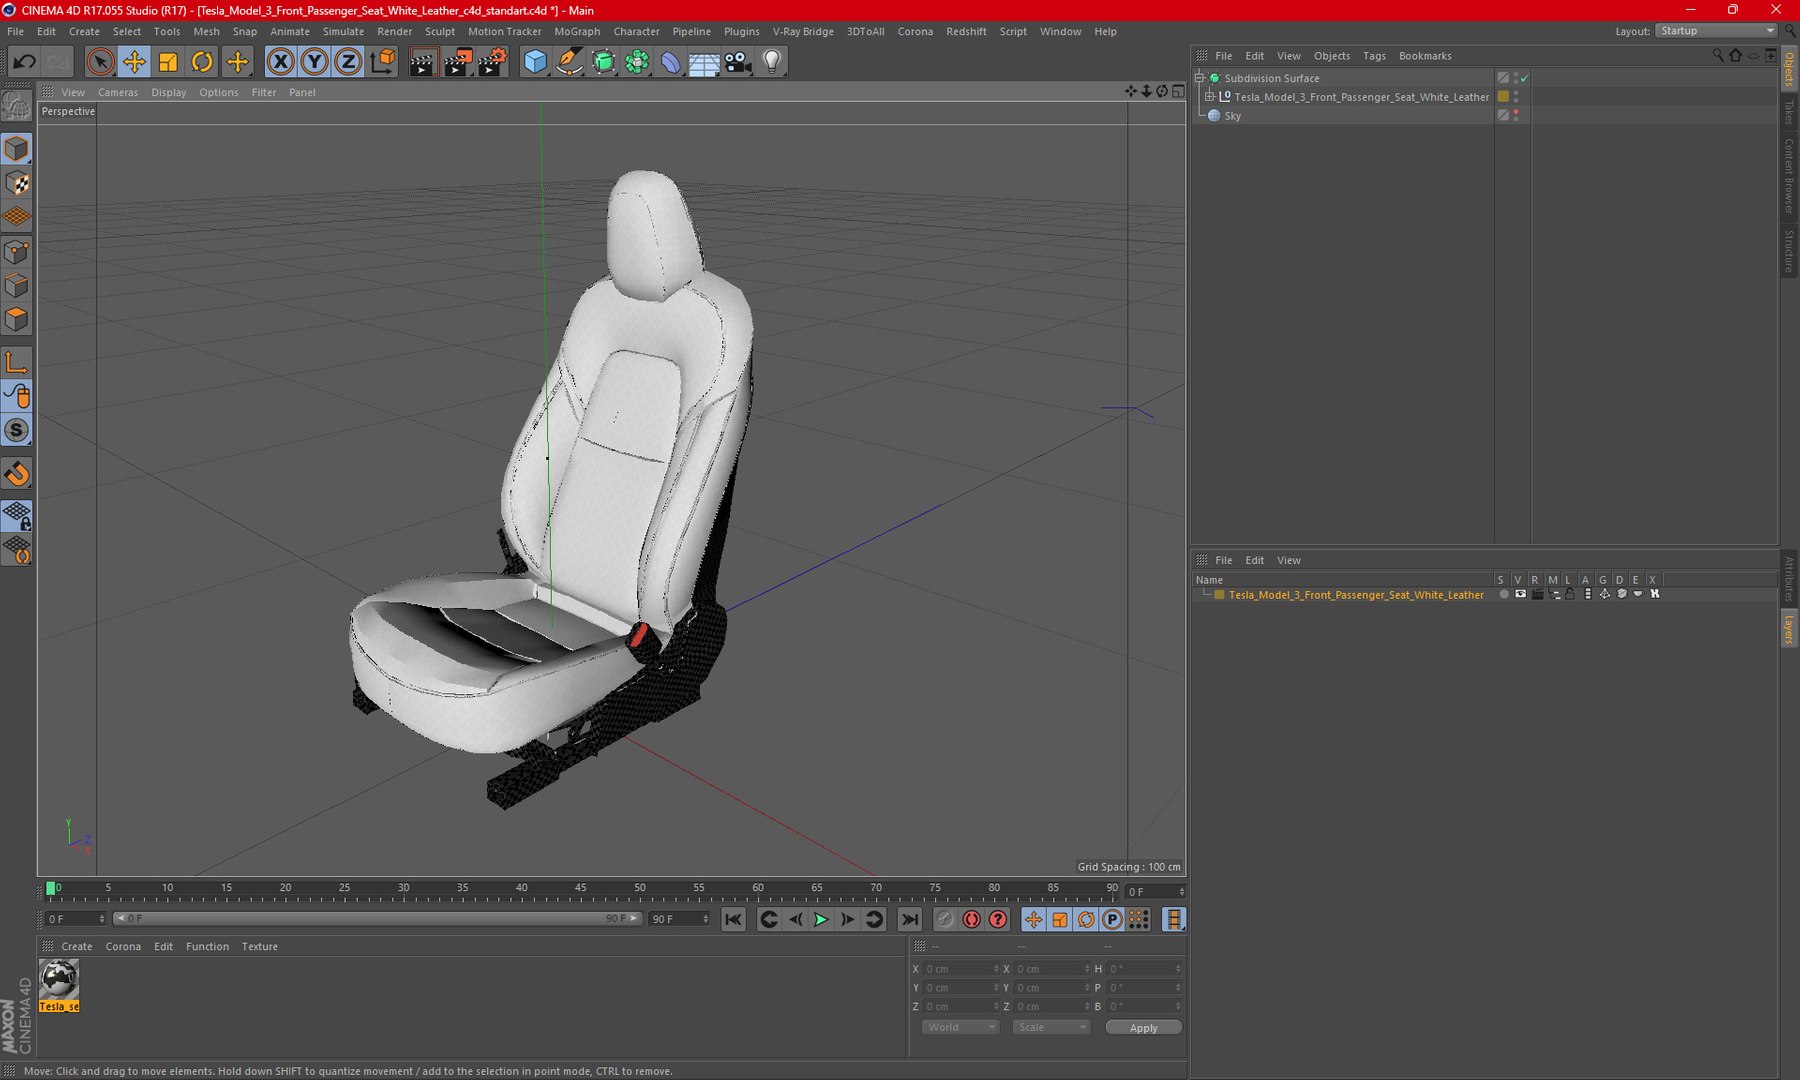This screenshot has height=1080, width=1800.
Task: Open the Scale mode dropdown
Action: point(1050,1027)
